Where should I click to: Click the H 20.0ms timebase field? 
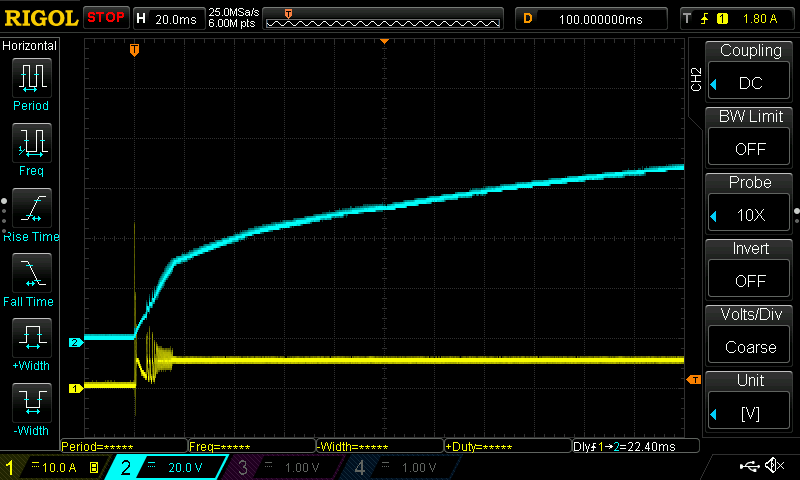pos(169,19)
